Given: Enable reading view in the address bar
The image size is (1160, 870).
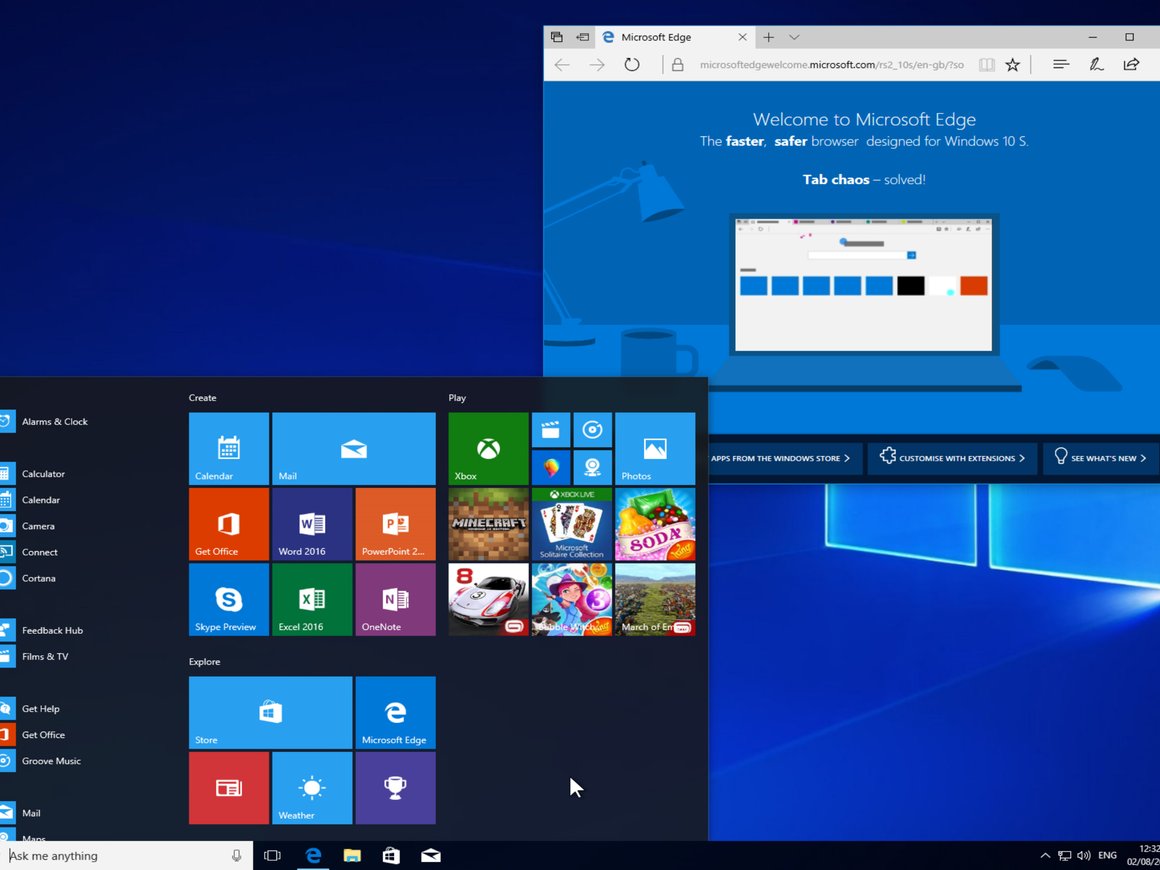Looking at the screenshot, I should click(x=987, y=63).
